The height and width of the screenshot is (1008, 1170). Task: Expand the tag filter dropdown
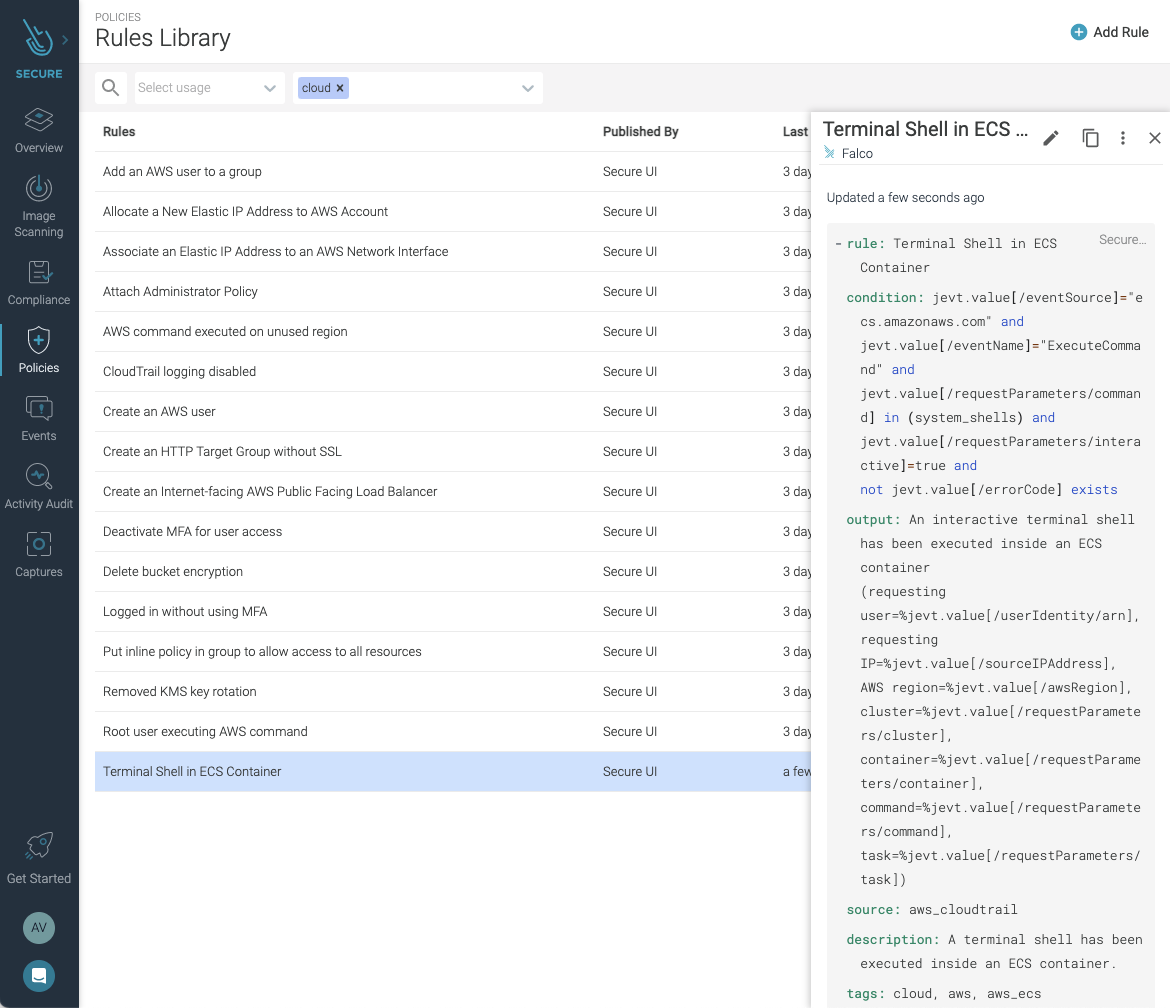pos(527,88)
